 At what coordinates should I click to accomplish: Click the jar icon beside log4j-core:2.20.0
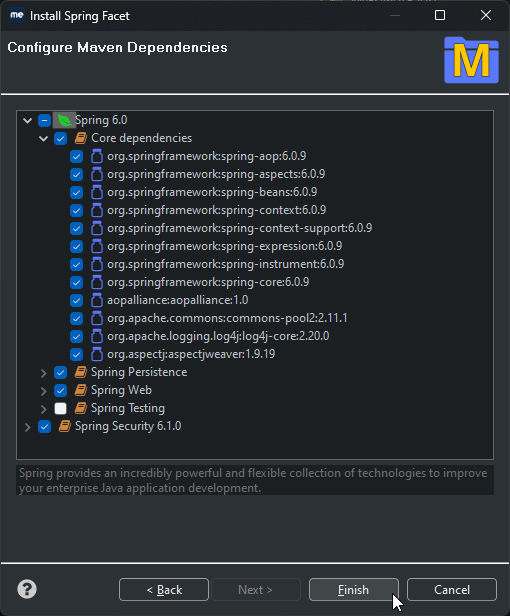coord(97,336)
